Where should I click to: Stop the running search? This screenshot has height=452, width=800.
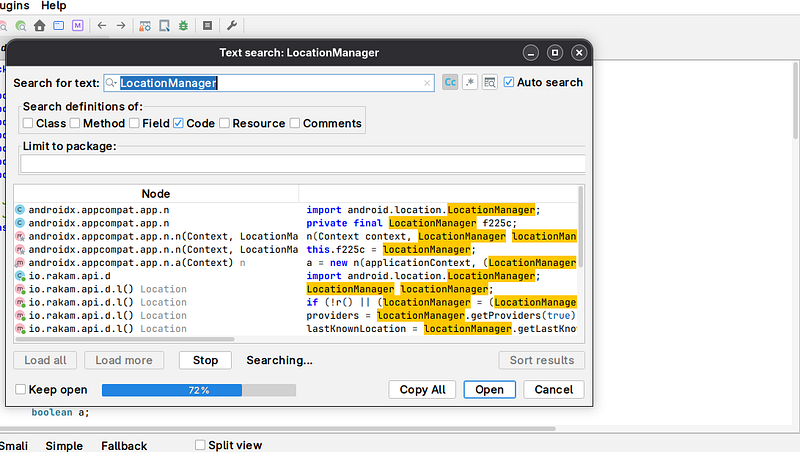(x=205, y=360)
